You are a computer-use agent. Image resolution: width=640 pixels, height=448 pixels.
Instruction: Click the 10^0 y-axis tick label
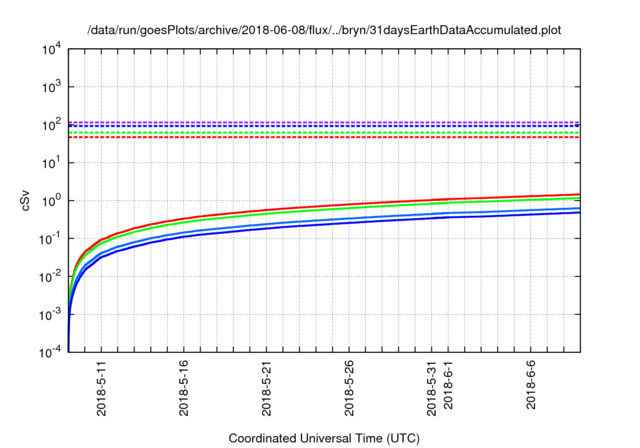51,201
